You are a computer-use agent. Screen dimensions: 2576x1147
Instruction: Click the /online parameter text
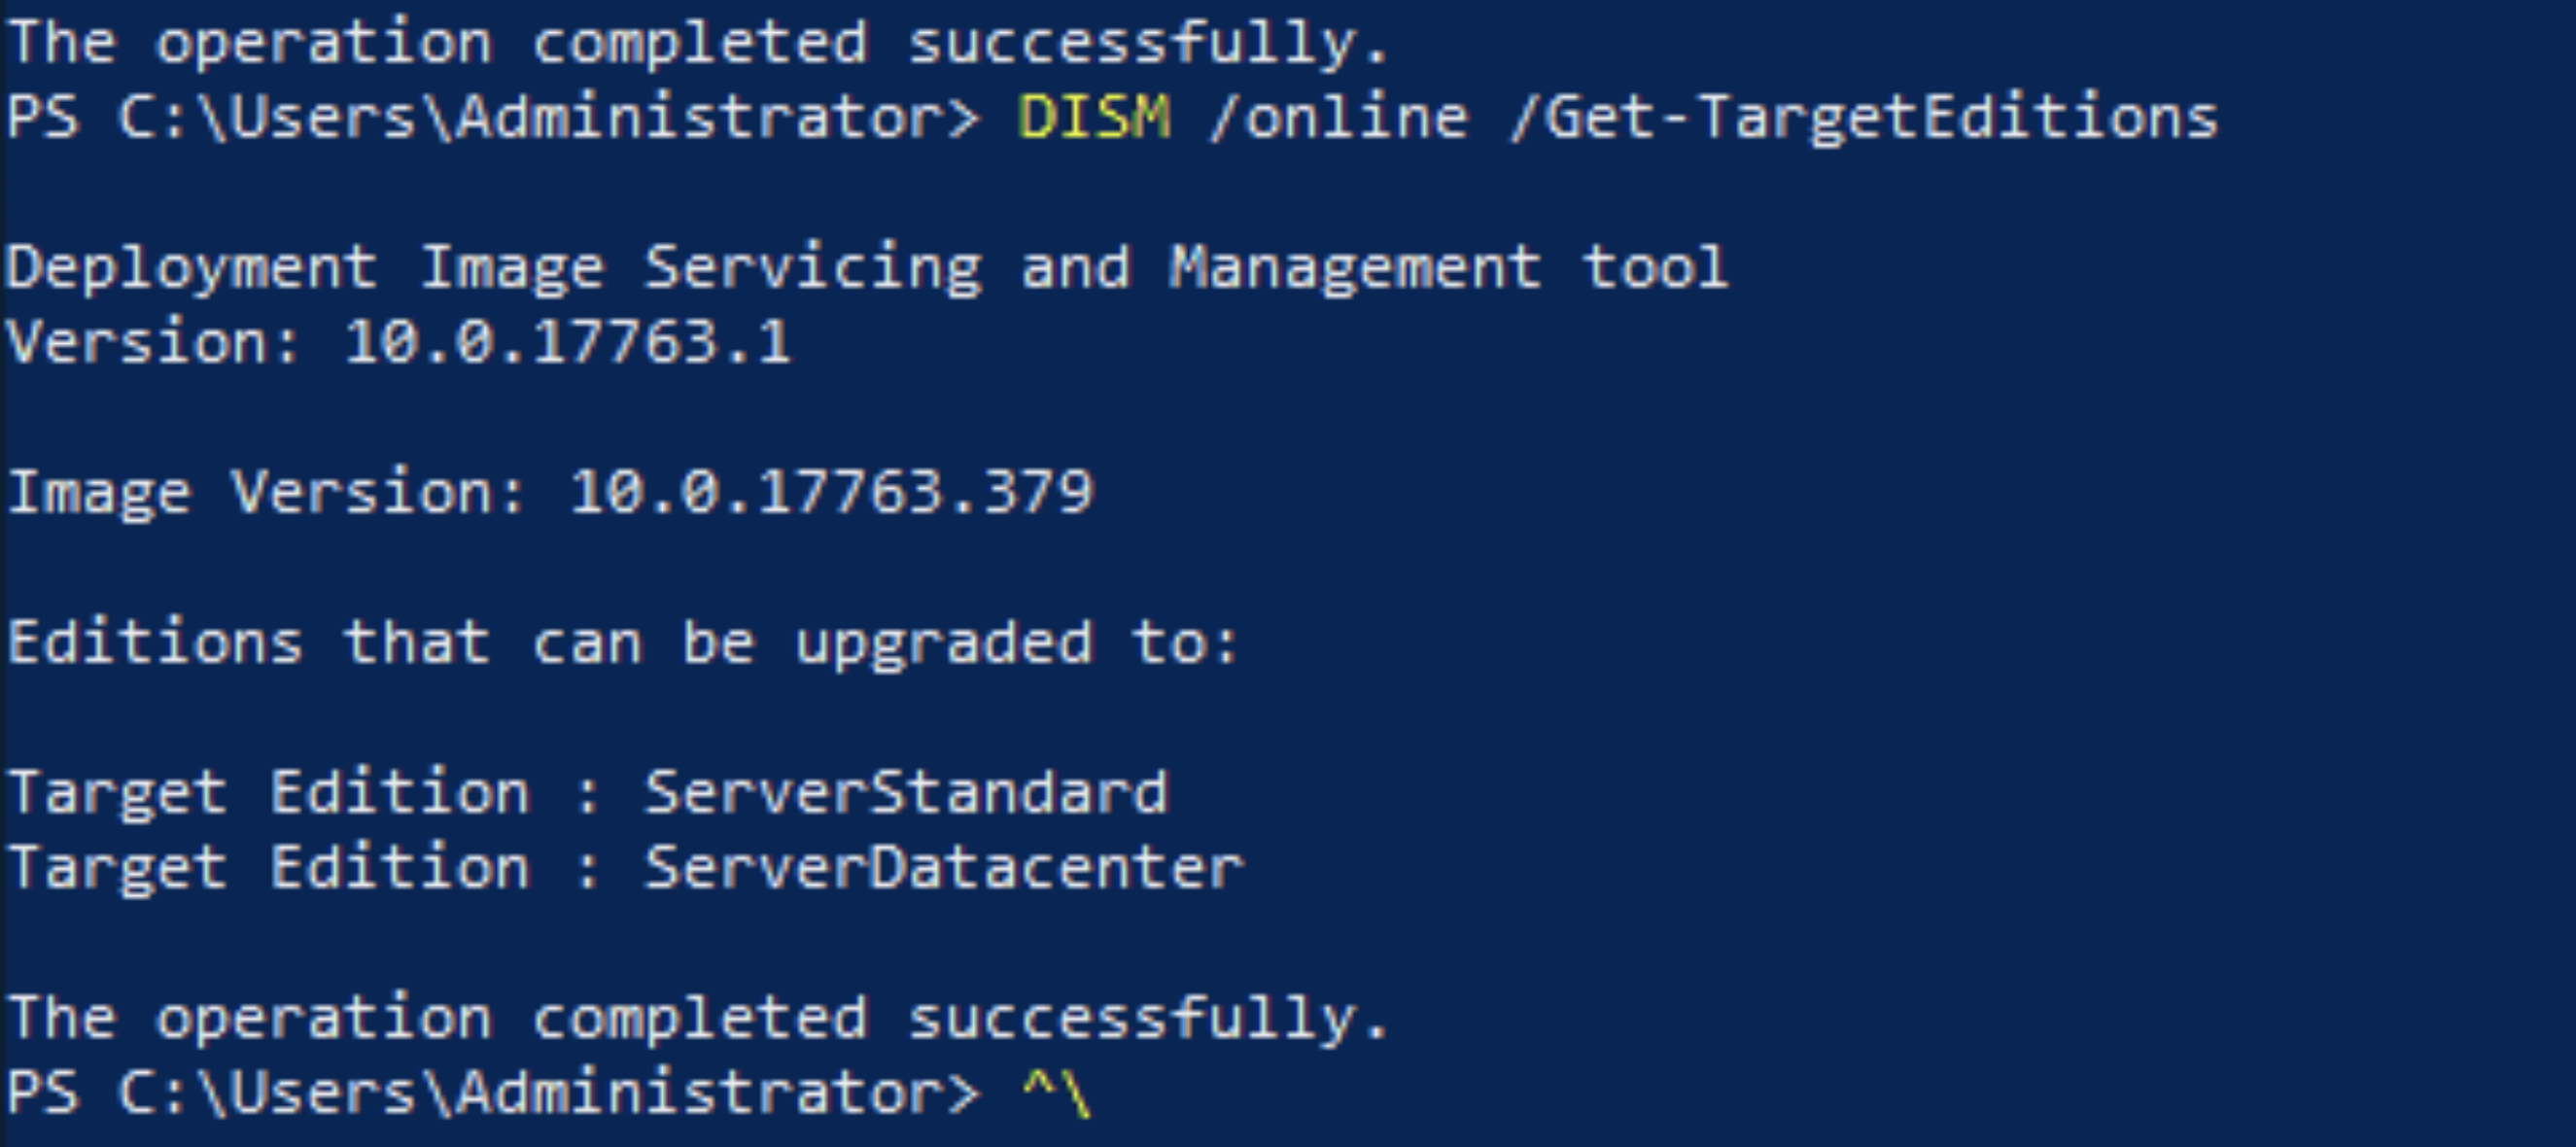point(1338,117)
